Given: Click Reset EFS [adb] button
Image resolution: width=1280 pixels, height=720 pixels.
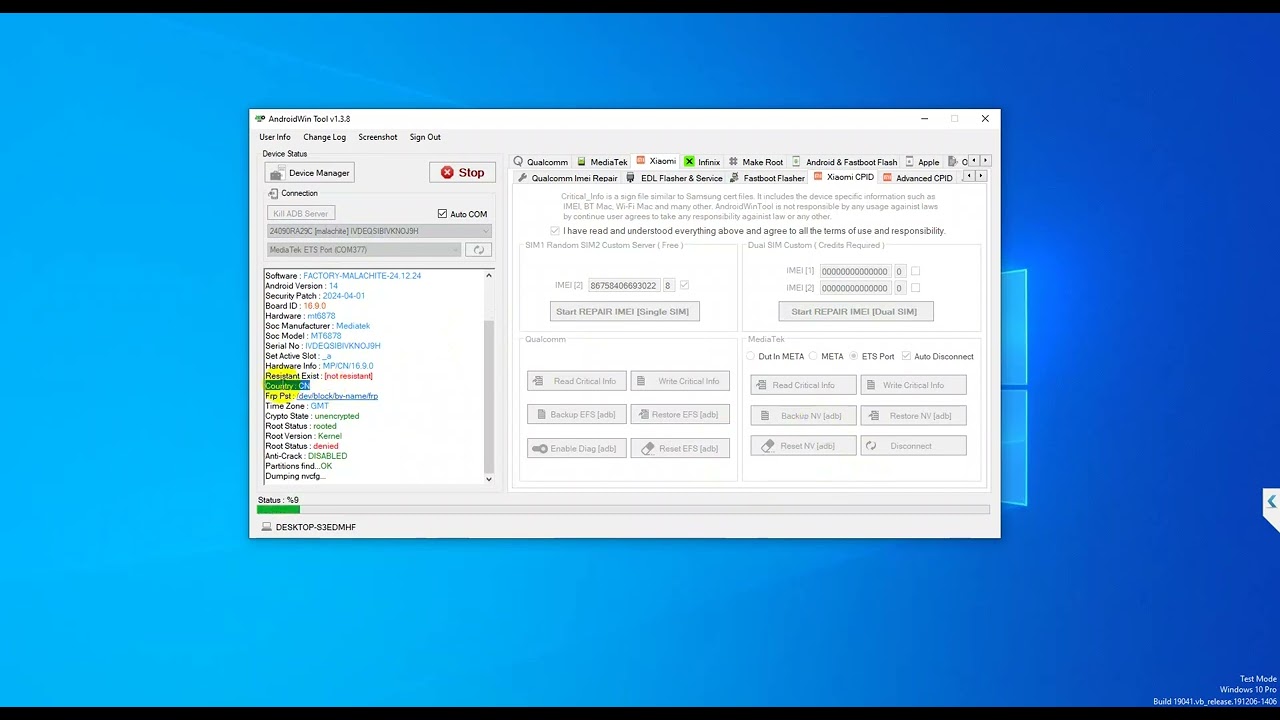Looking at the screenshot, I should tap(680, 448).
